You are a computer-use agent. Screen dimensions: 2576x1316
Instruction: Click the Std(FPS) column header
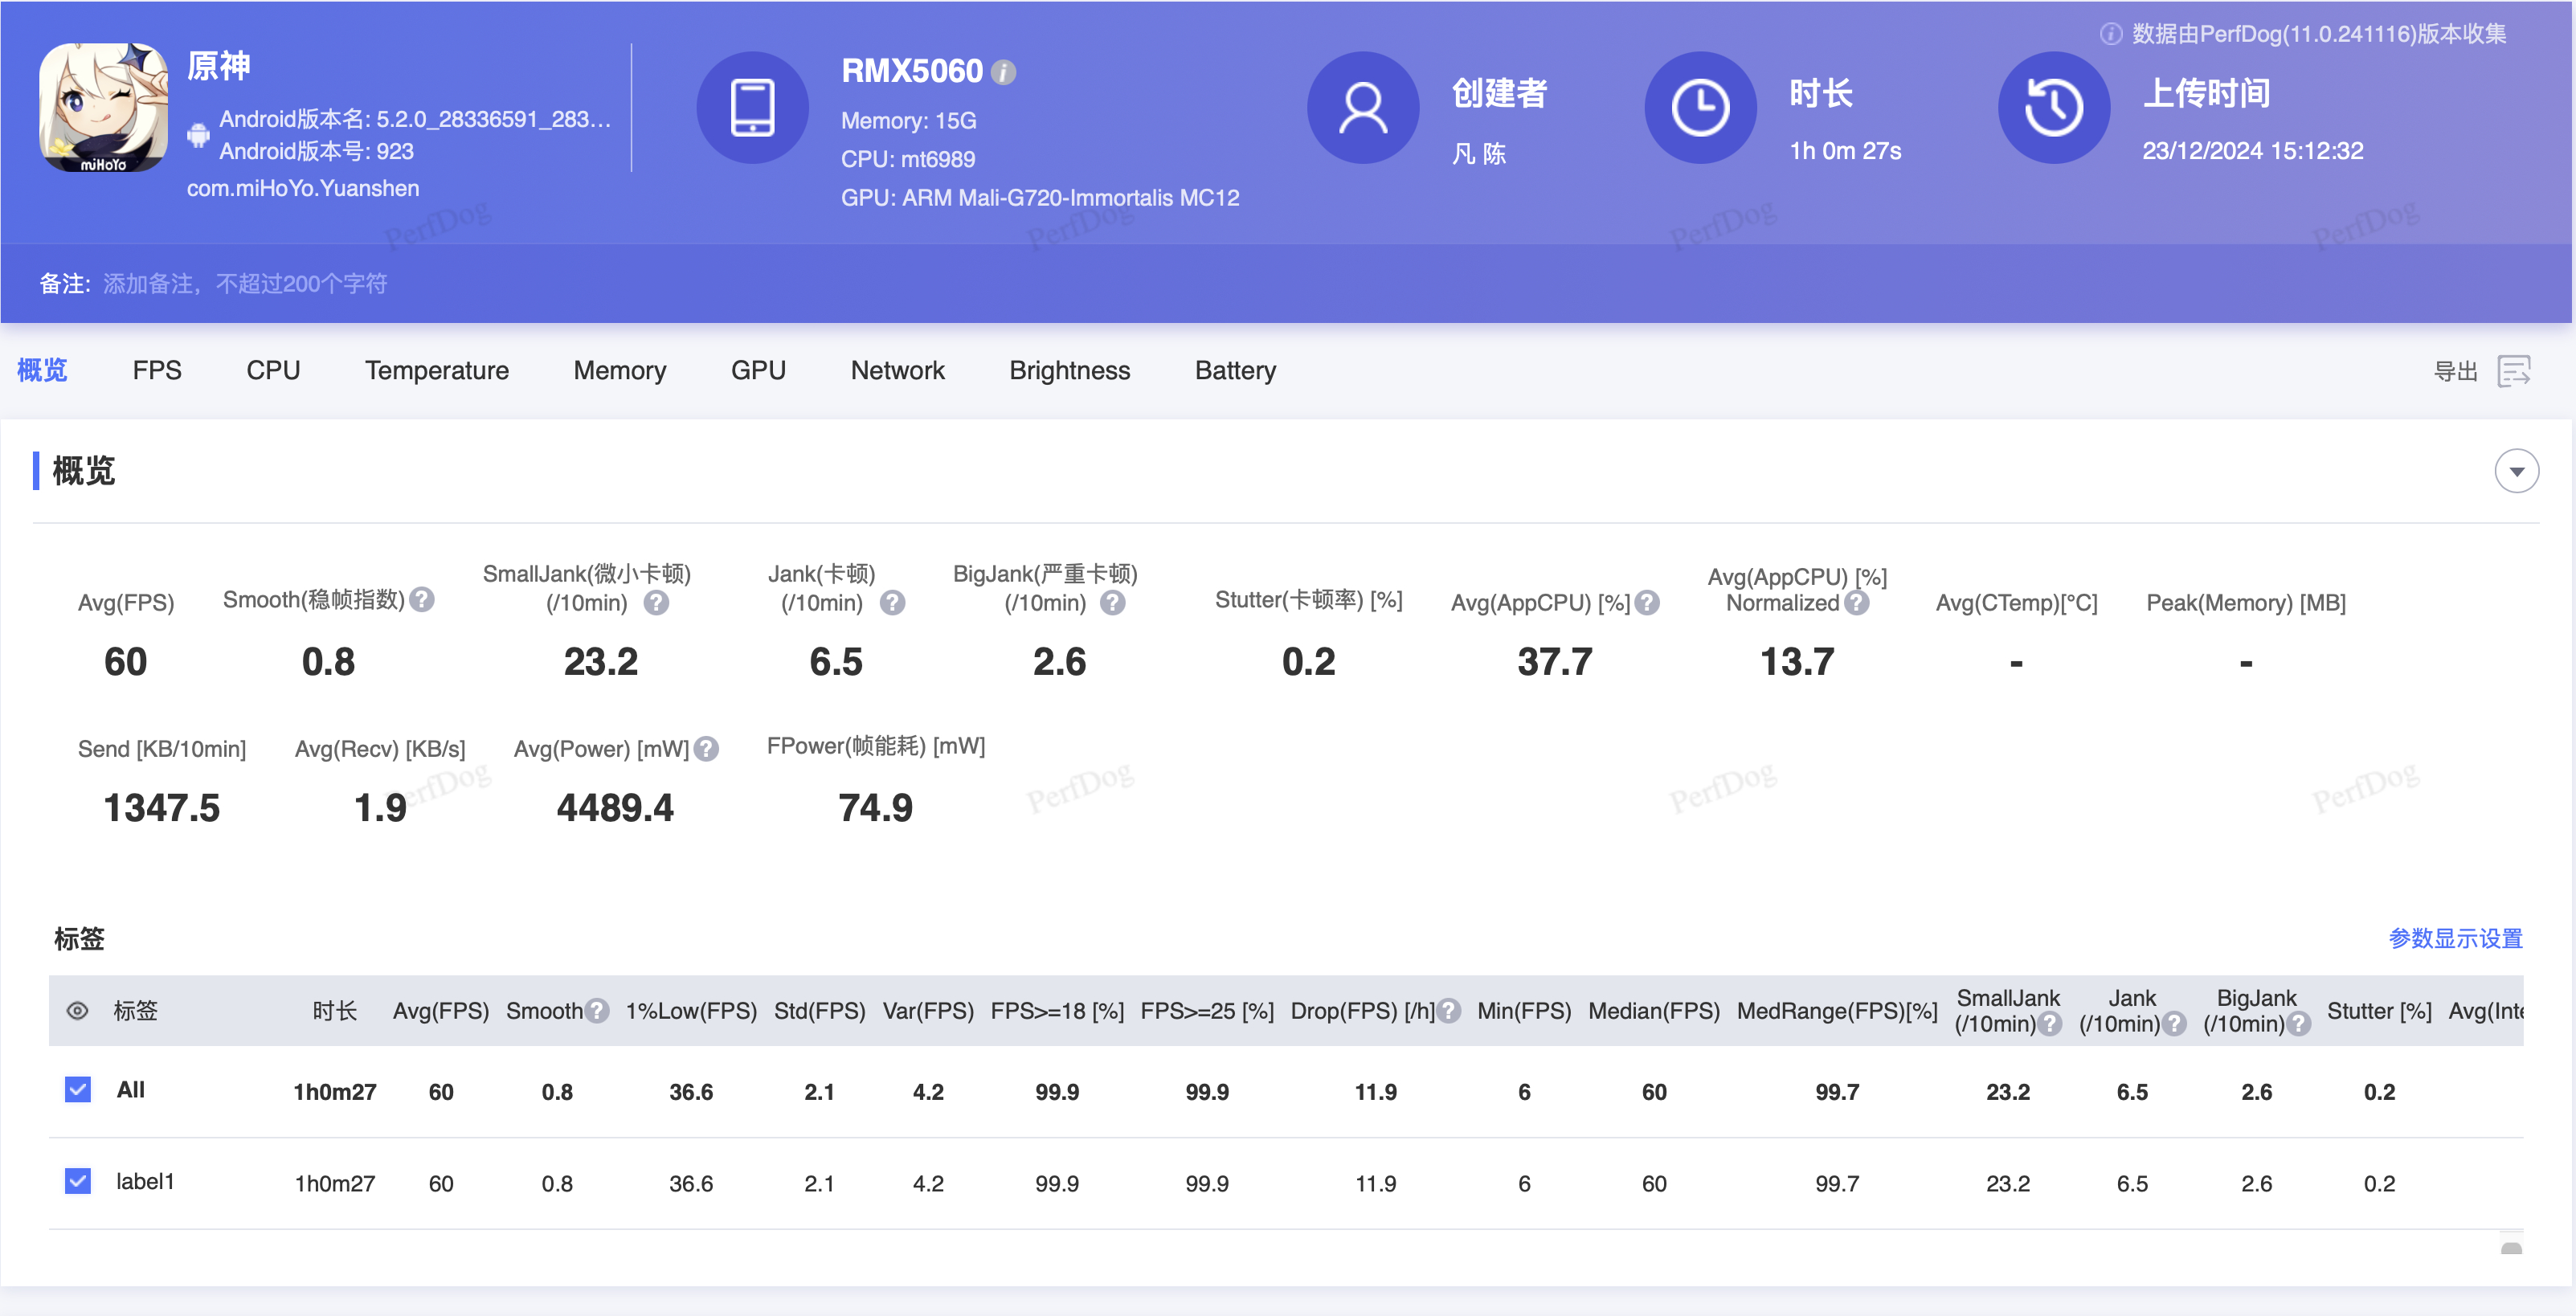[x=820, y=1011]
